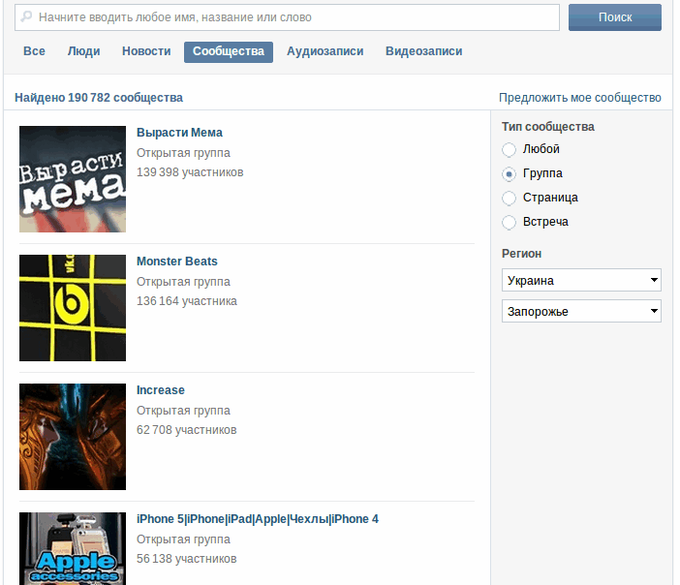Click 'Открытая группа' under Increase

pos(183,411)
